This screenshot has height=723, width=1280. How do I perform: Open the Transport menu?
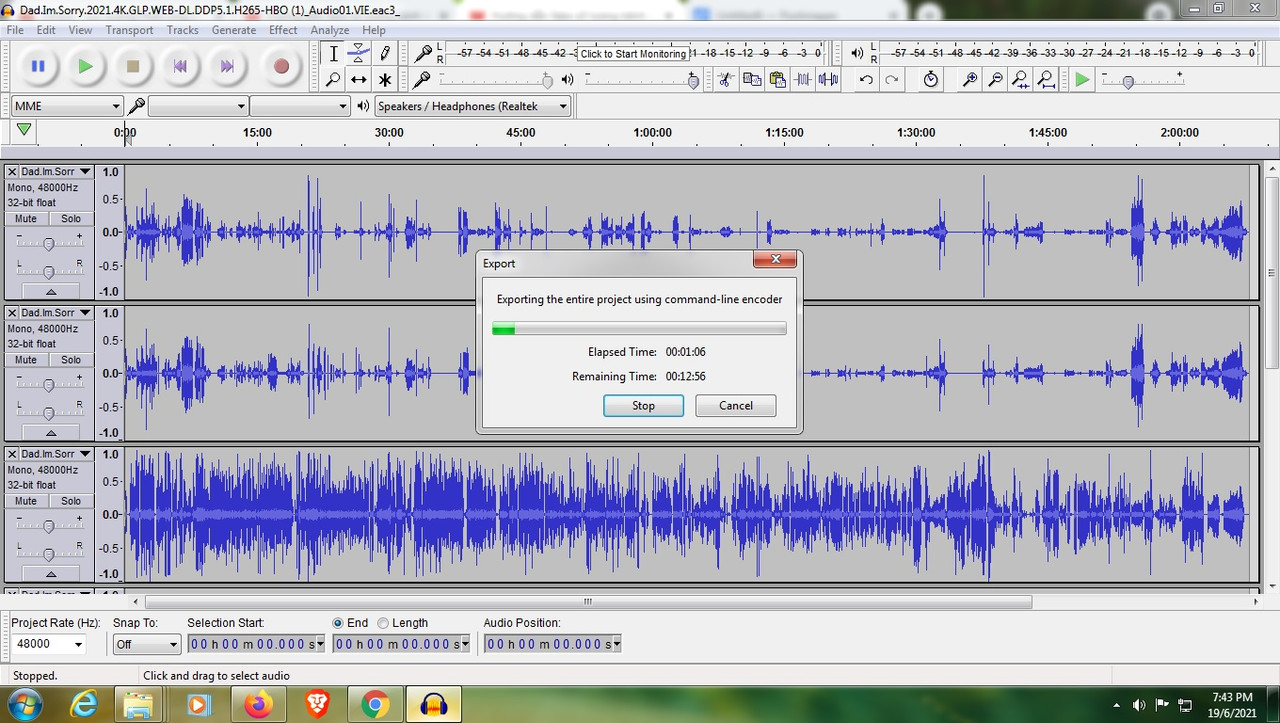129,30
